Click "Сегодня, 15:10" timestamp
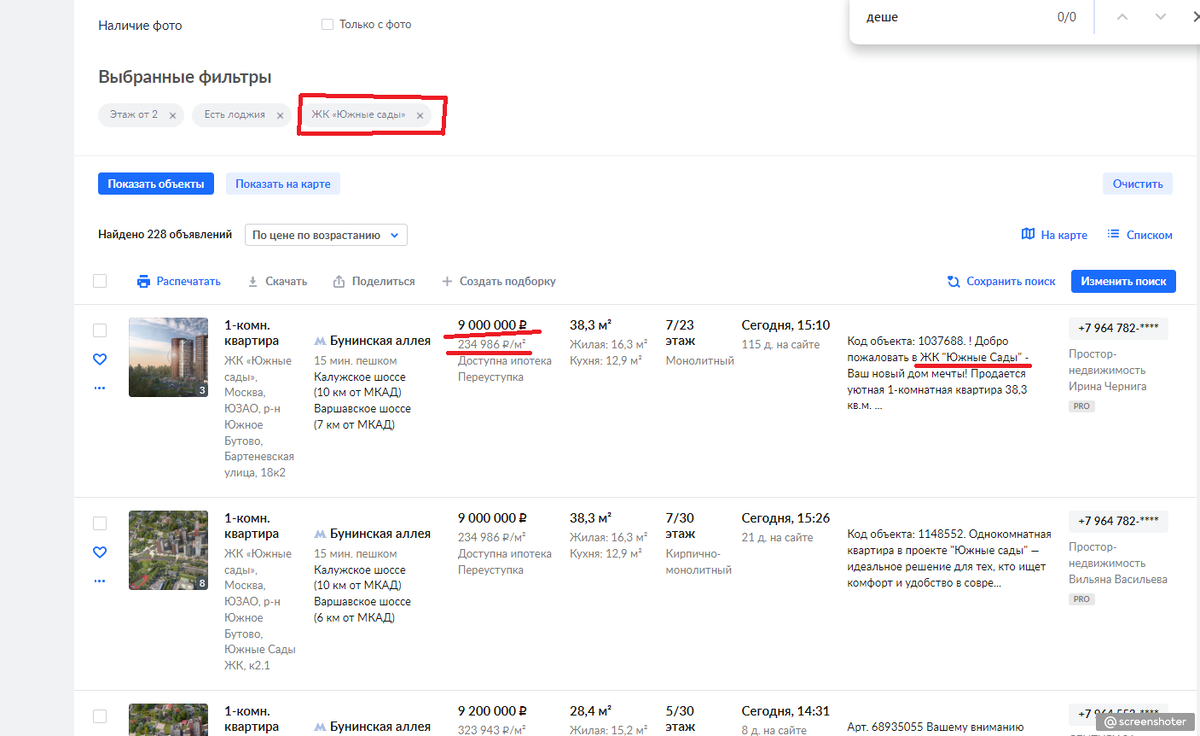 coord(786,325)
